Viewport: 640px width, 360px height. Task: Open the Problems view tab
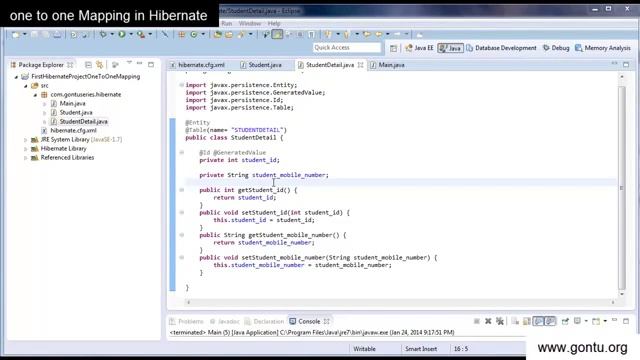tap(187, 322)
